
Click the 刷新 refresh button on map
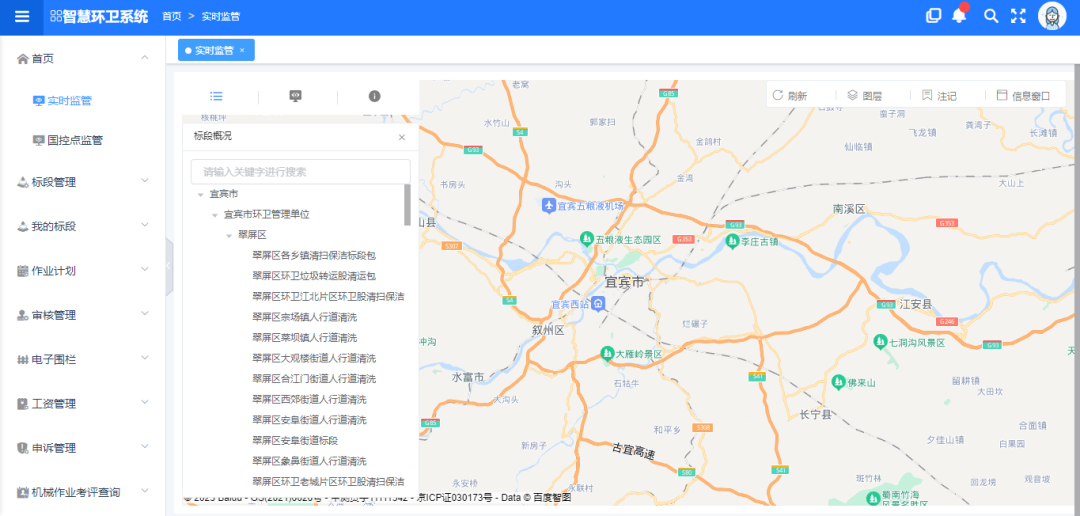[x=789, y=96]
